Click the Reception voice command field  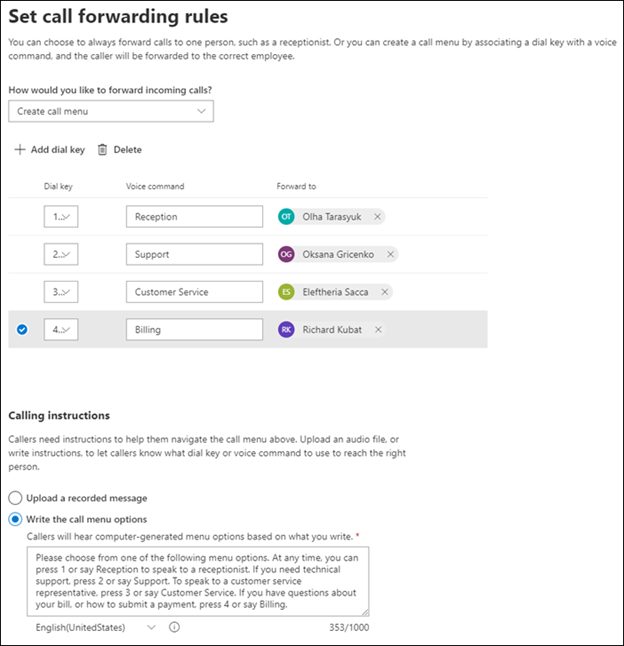pos(194,217)
